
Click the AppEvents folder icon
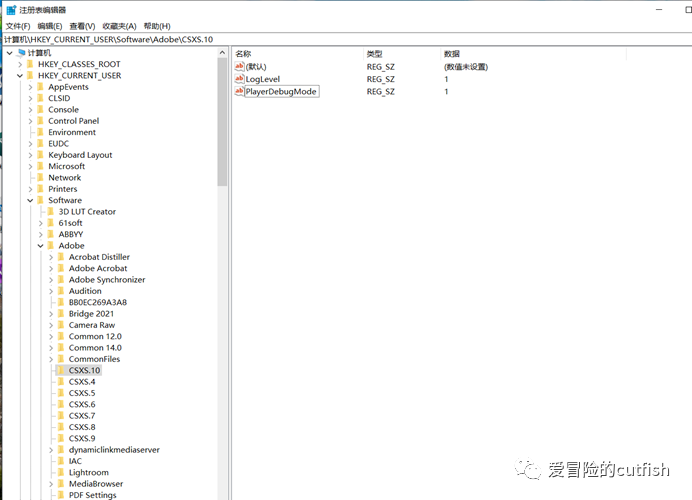click(x=41, y=87)
